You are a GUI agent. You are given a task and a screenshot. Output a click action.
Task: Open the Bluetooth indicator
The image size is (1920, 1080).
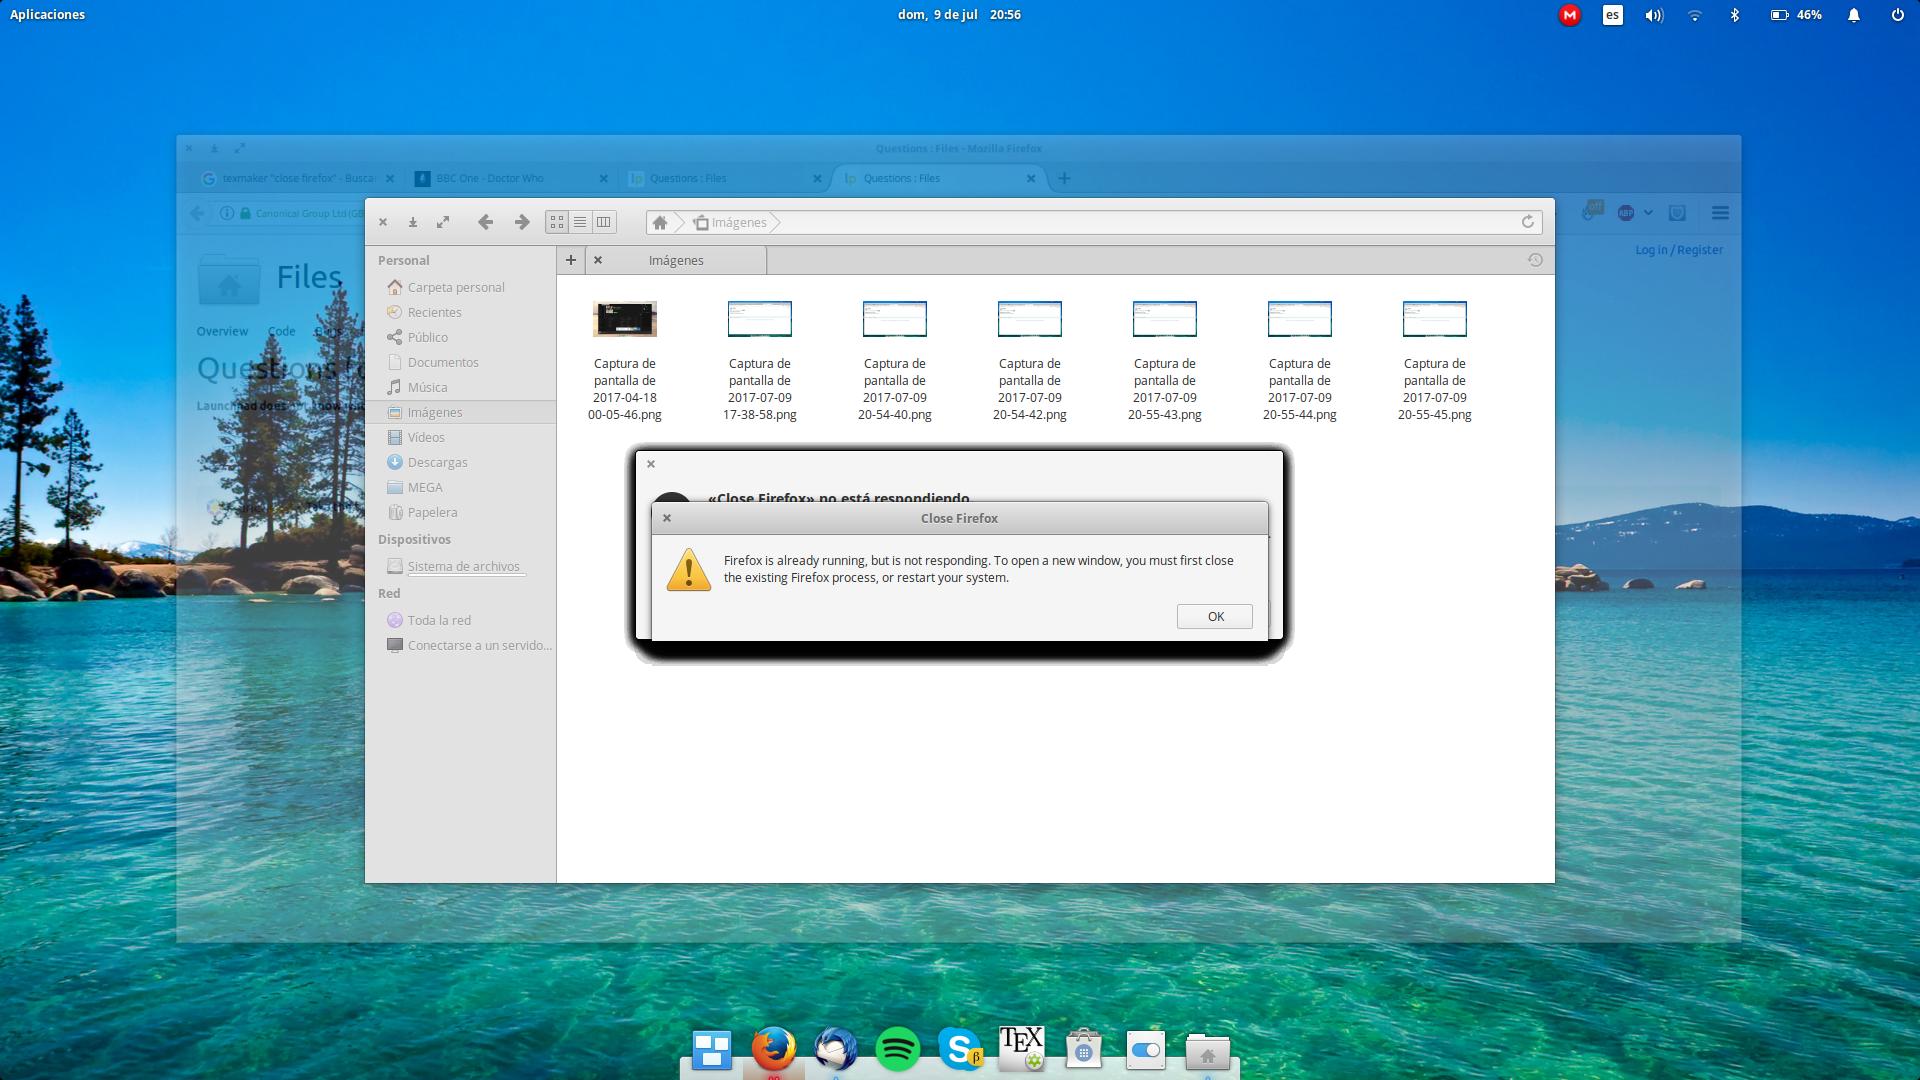tap(1735, 15)
